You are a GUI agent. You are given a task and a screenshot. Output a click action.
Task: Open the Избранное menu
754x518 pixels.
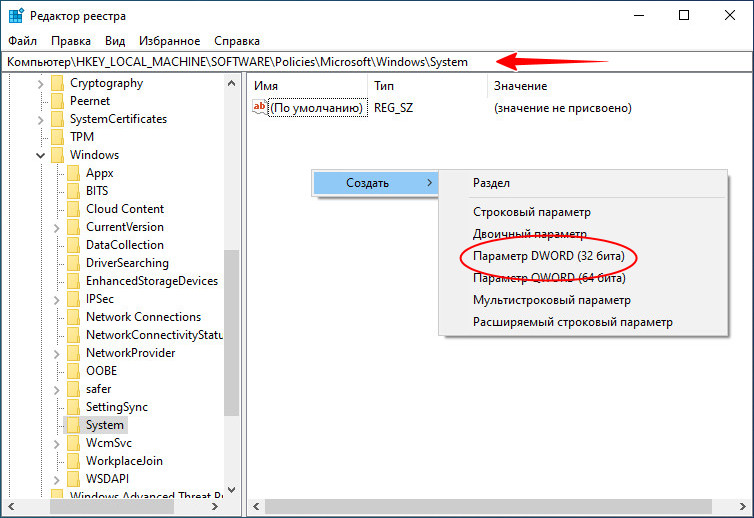[x=169, y=41]
